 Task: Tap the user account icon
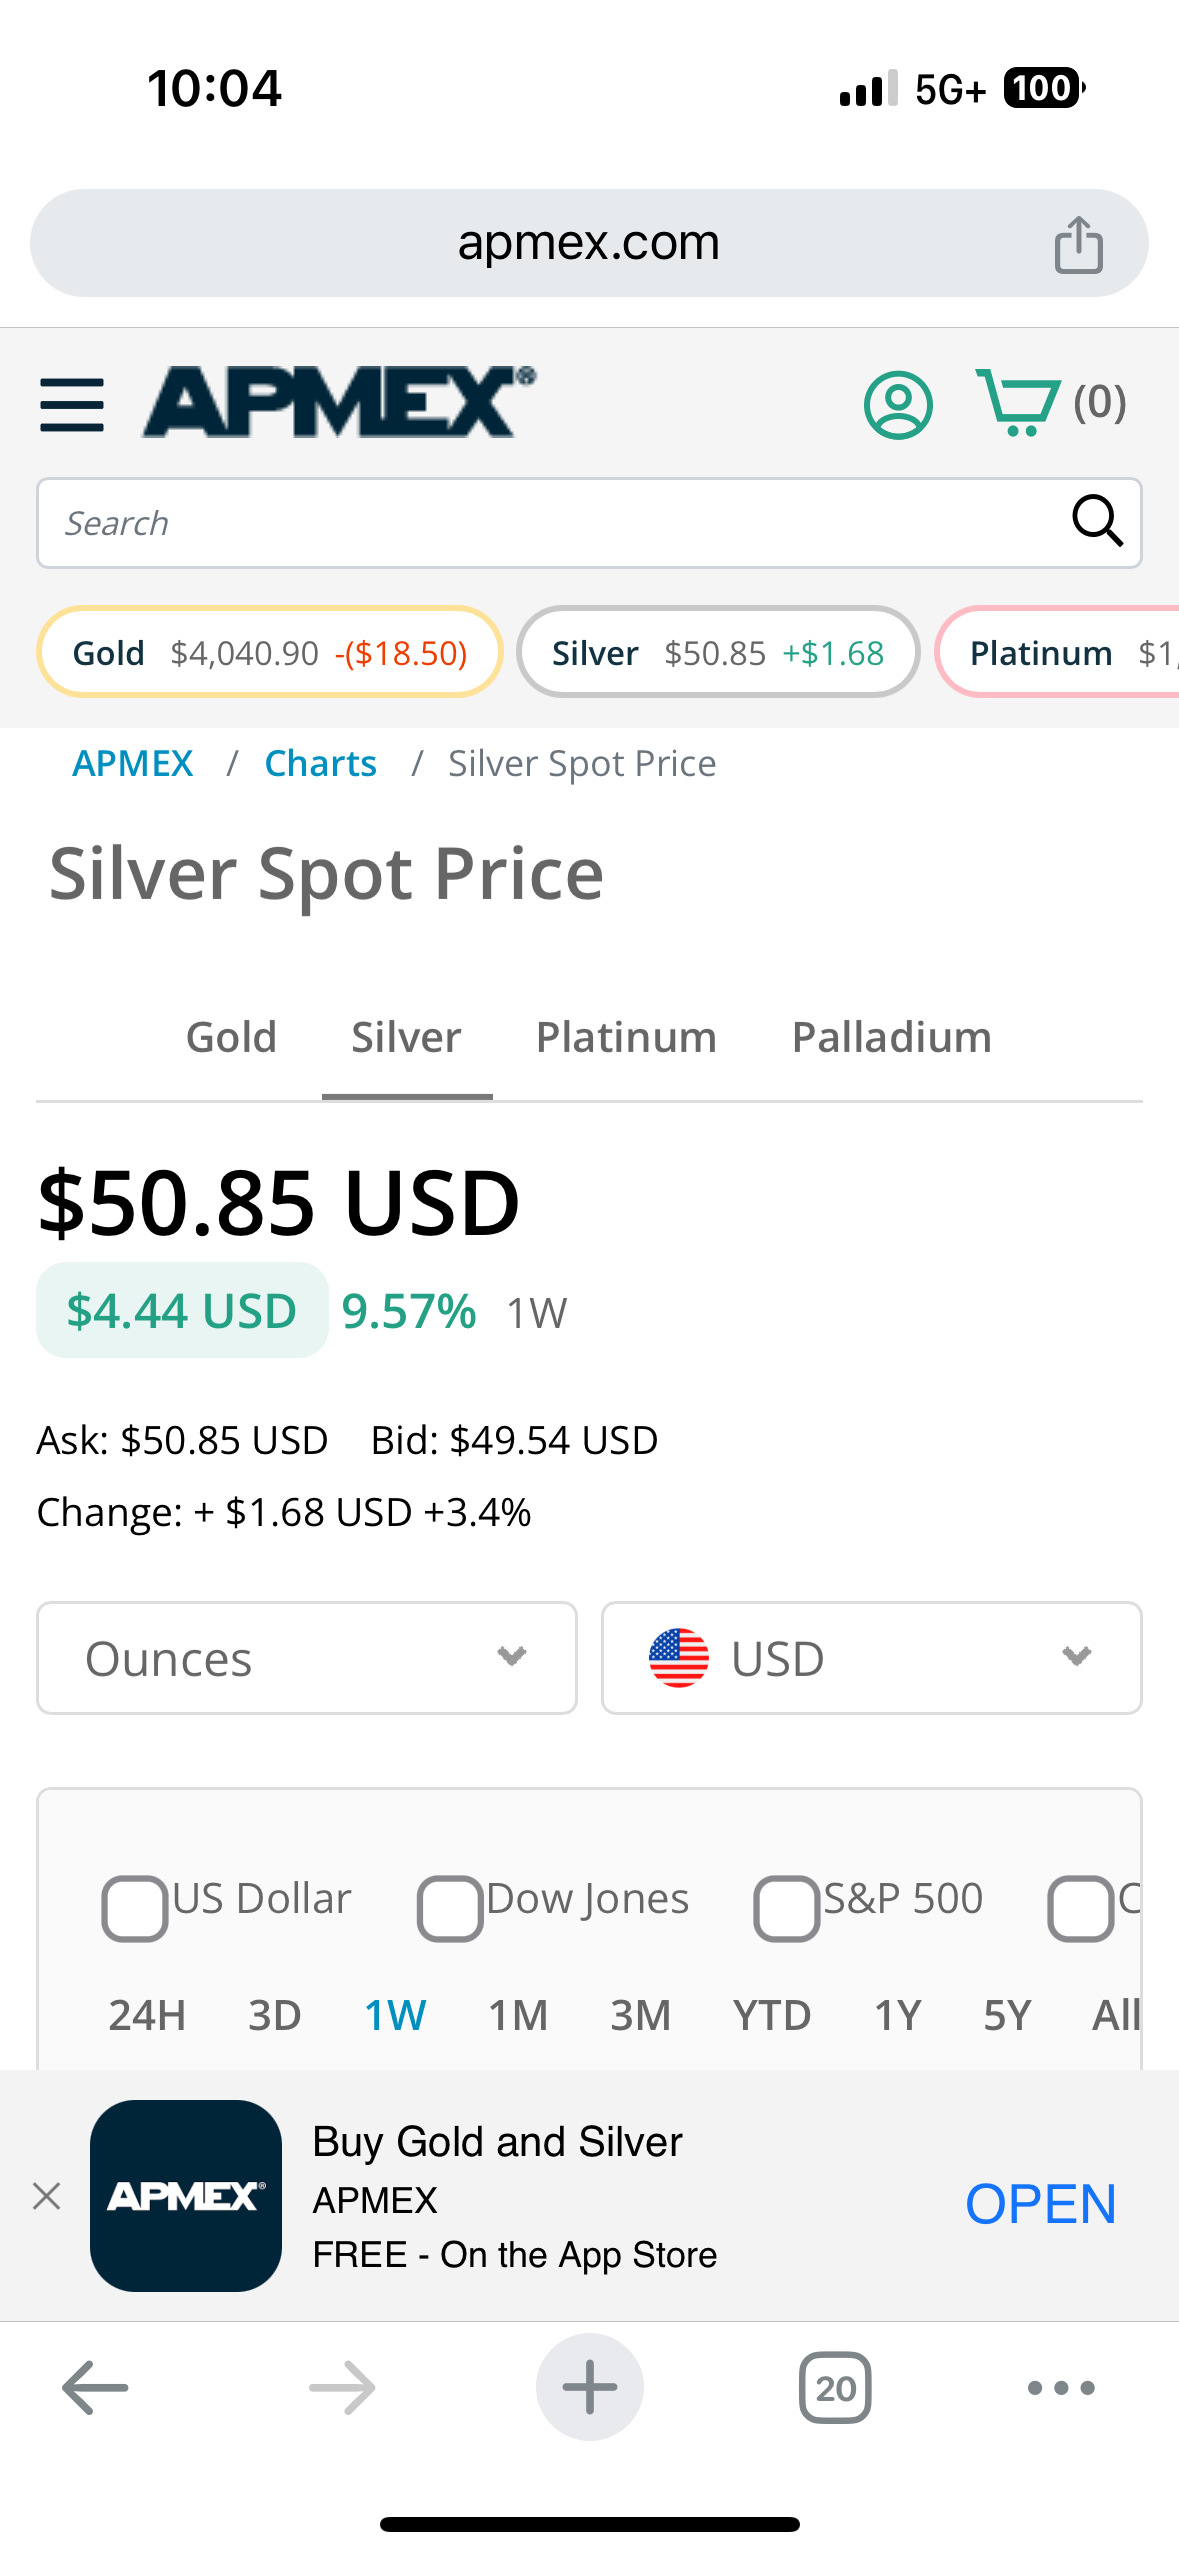point(898,405)
